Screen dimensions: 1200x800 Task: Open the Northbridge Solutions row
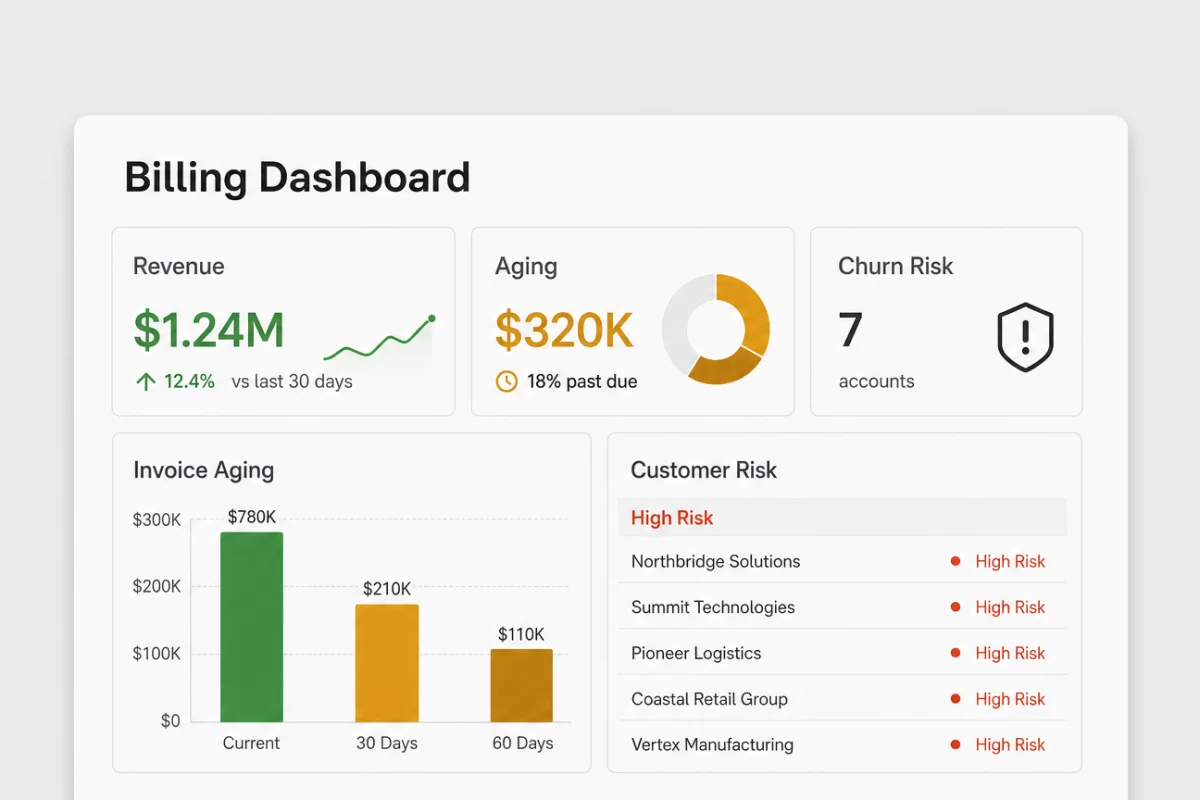pyautogui.click(x=842, y=561)
